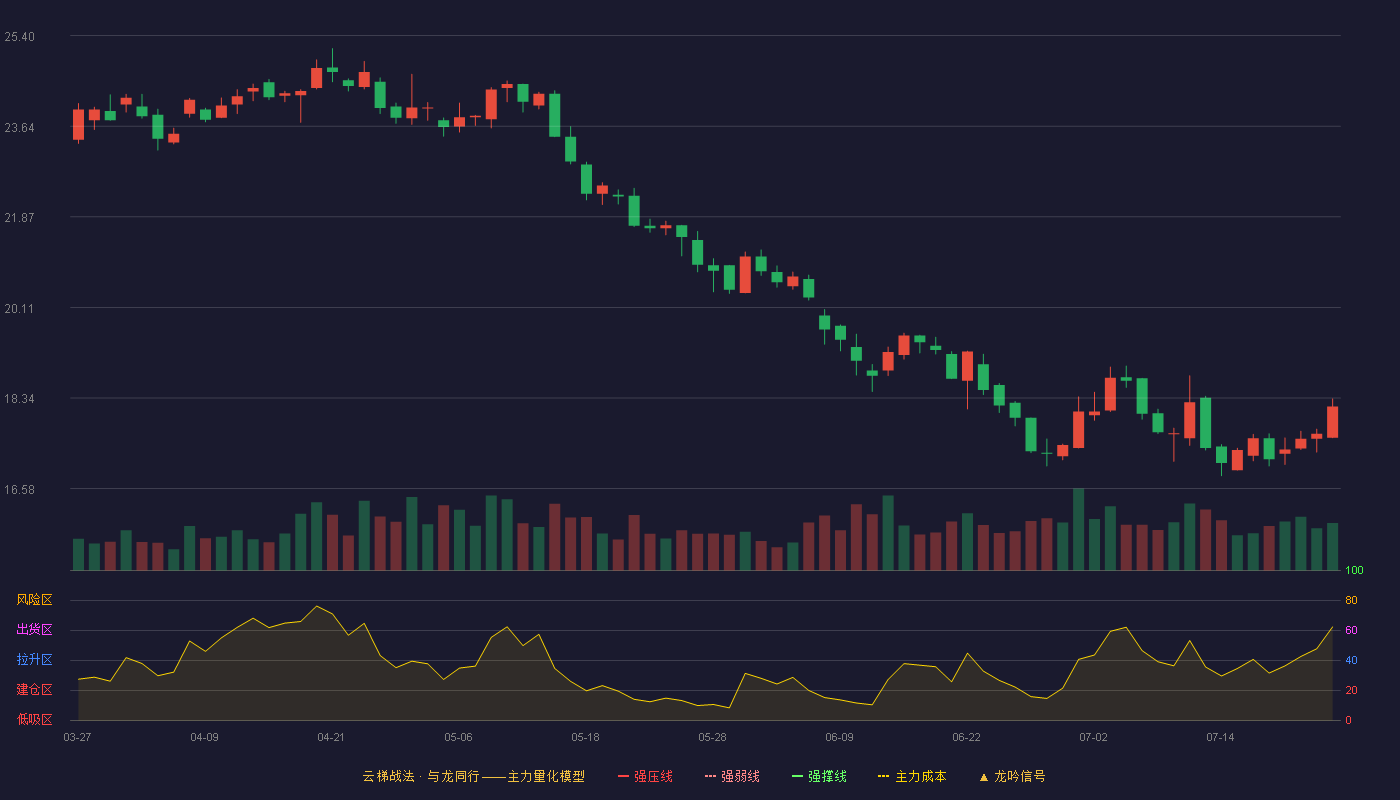Click the green 100 indicator scale label

(x=1354, y=571)
